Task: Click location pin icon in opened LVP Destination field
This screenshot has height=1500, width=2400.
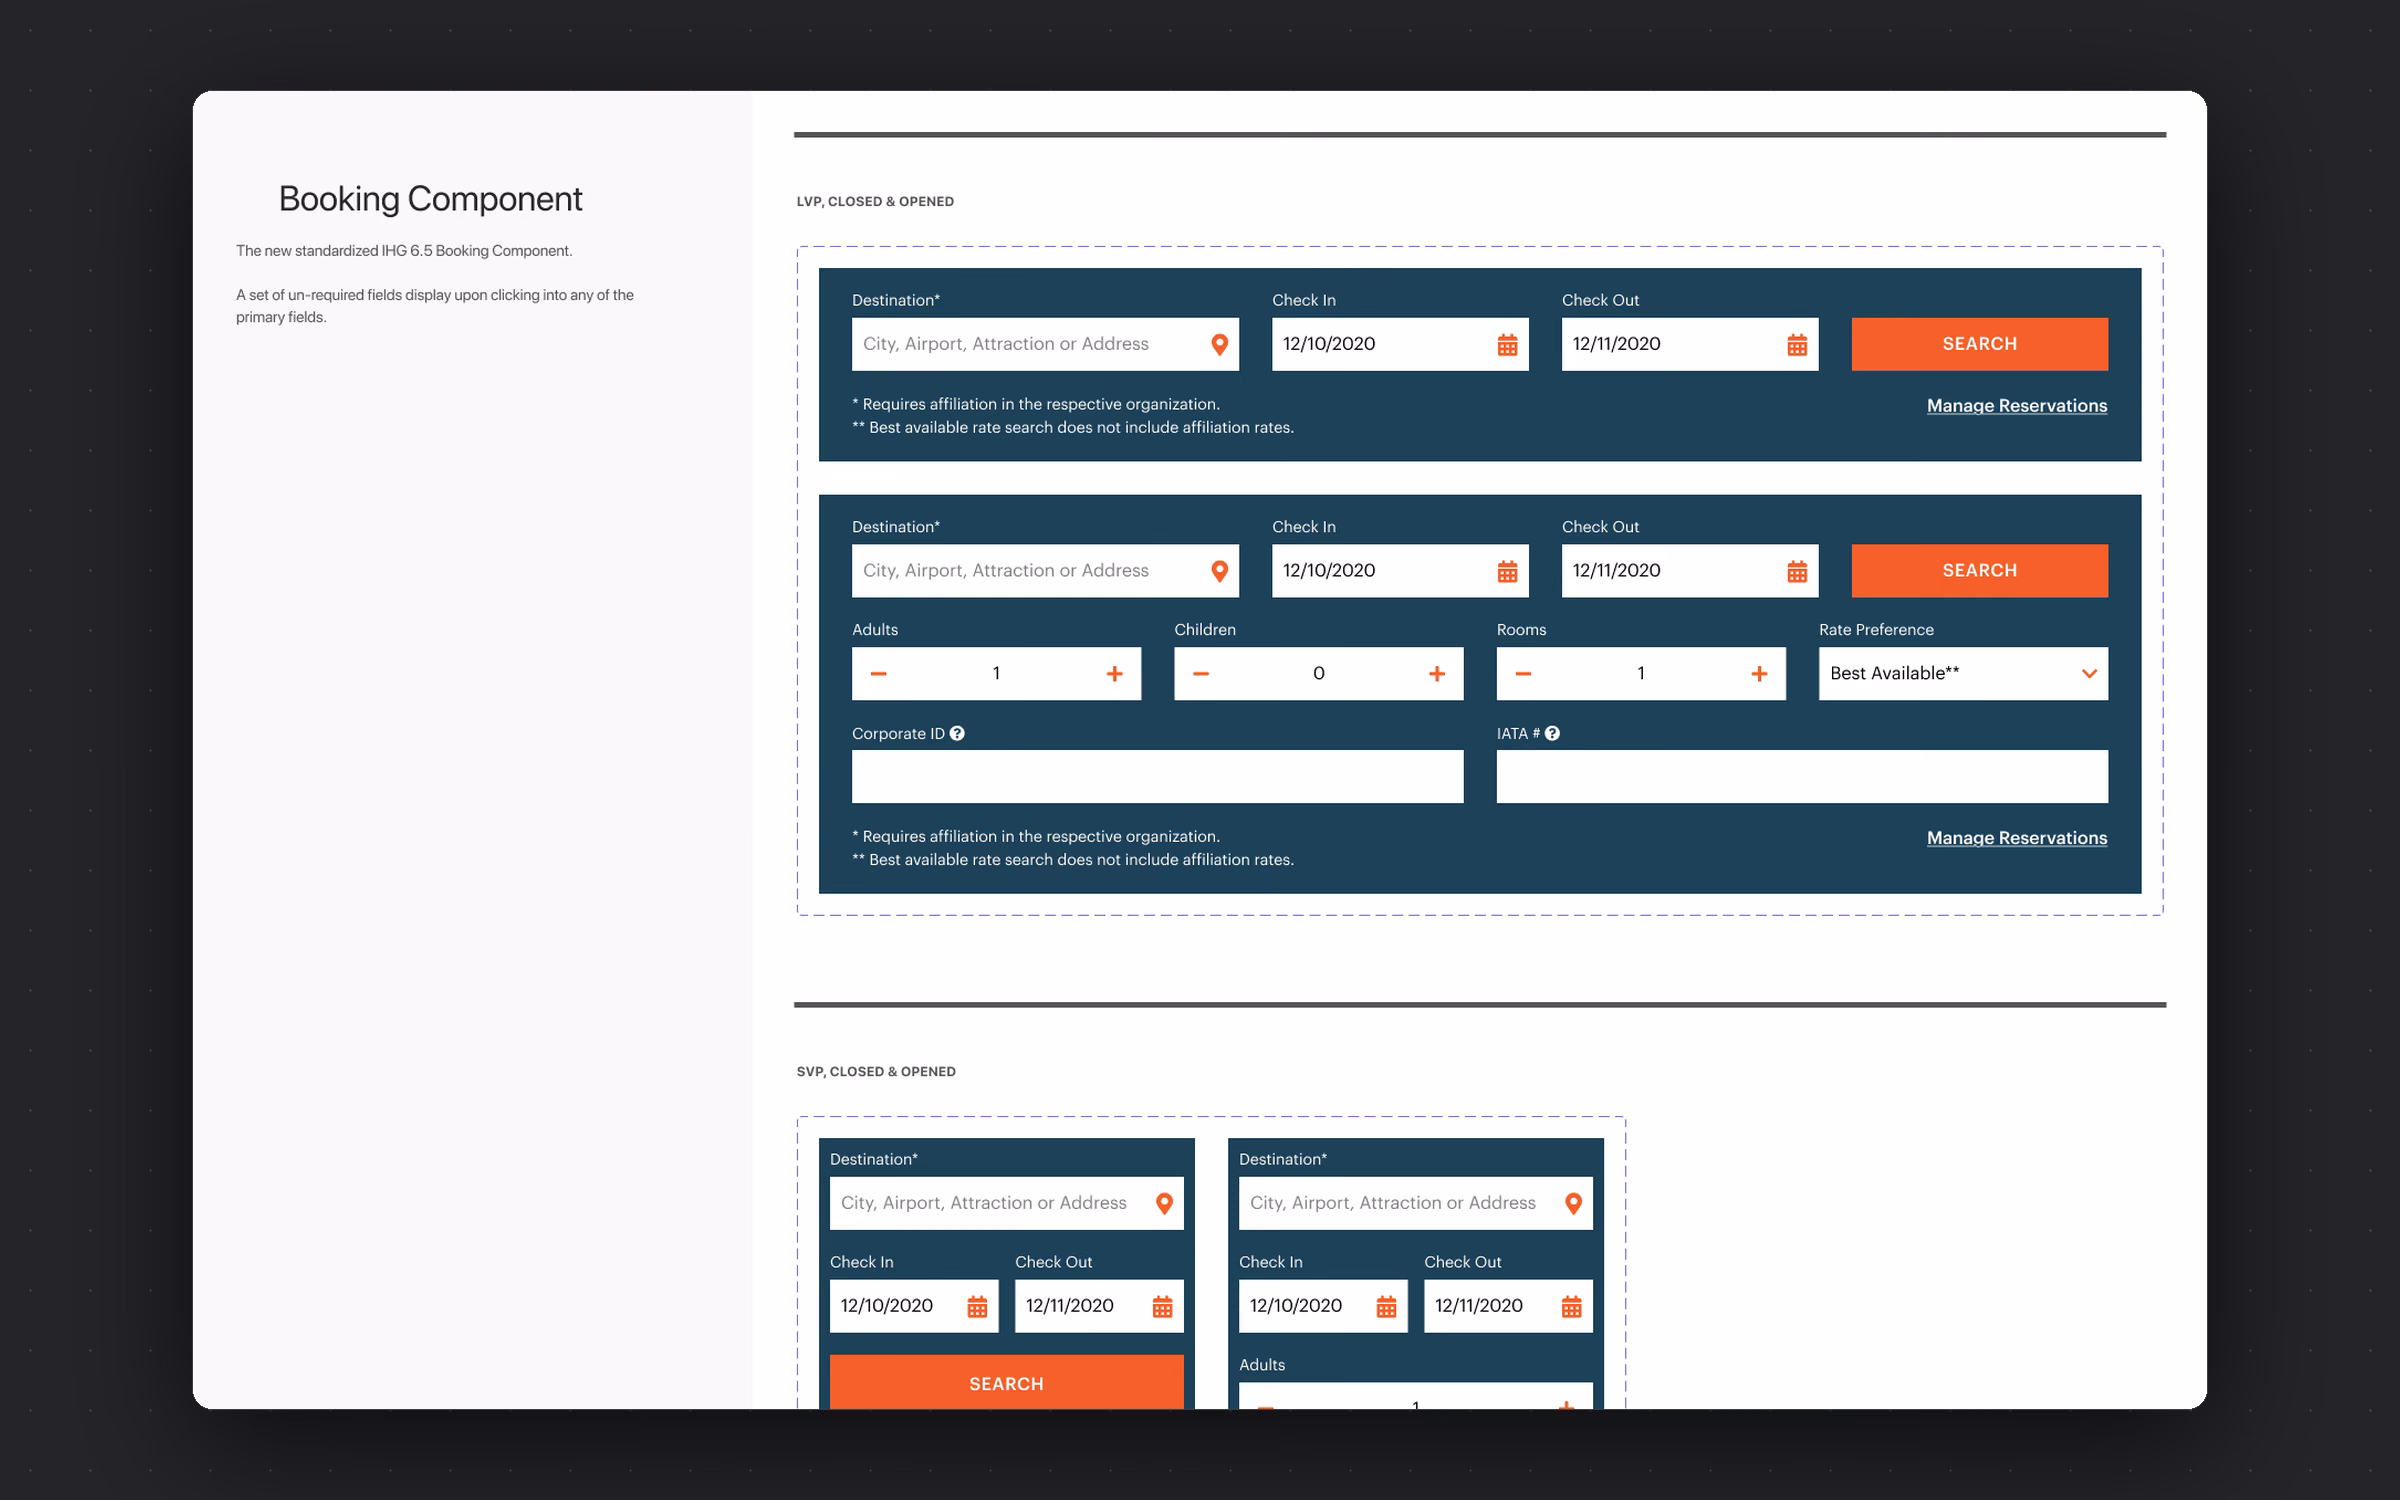Action: point(1219,571)
